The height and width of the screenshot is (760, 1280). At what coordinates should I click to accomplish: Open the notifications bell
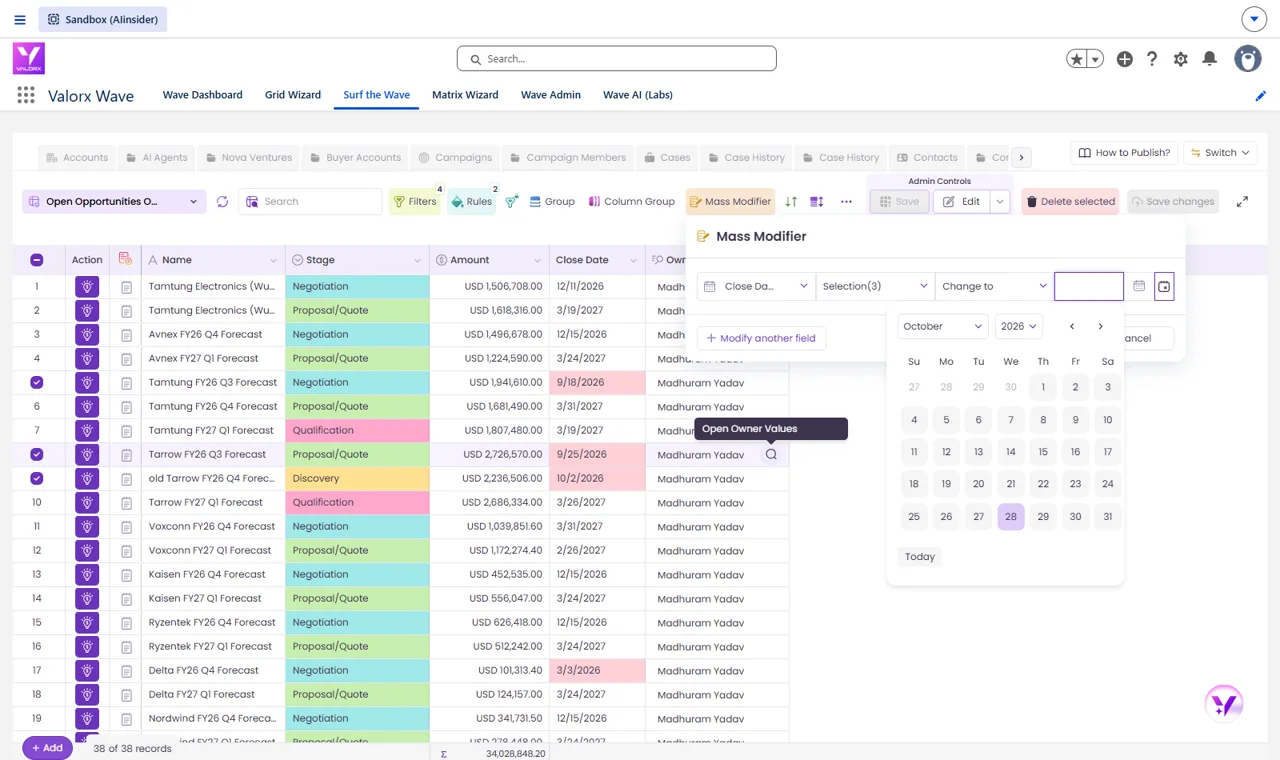[x=1209, y=59]
